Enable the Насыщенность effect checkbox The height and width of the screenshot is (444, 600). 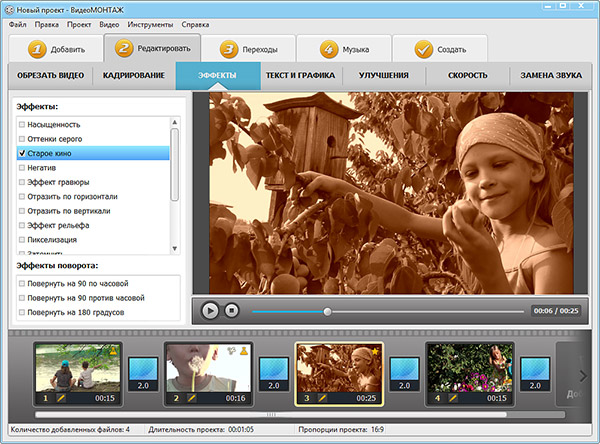tap(22, 124)
